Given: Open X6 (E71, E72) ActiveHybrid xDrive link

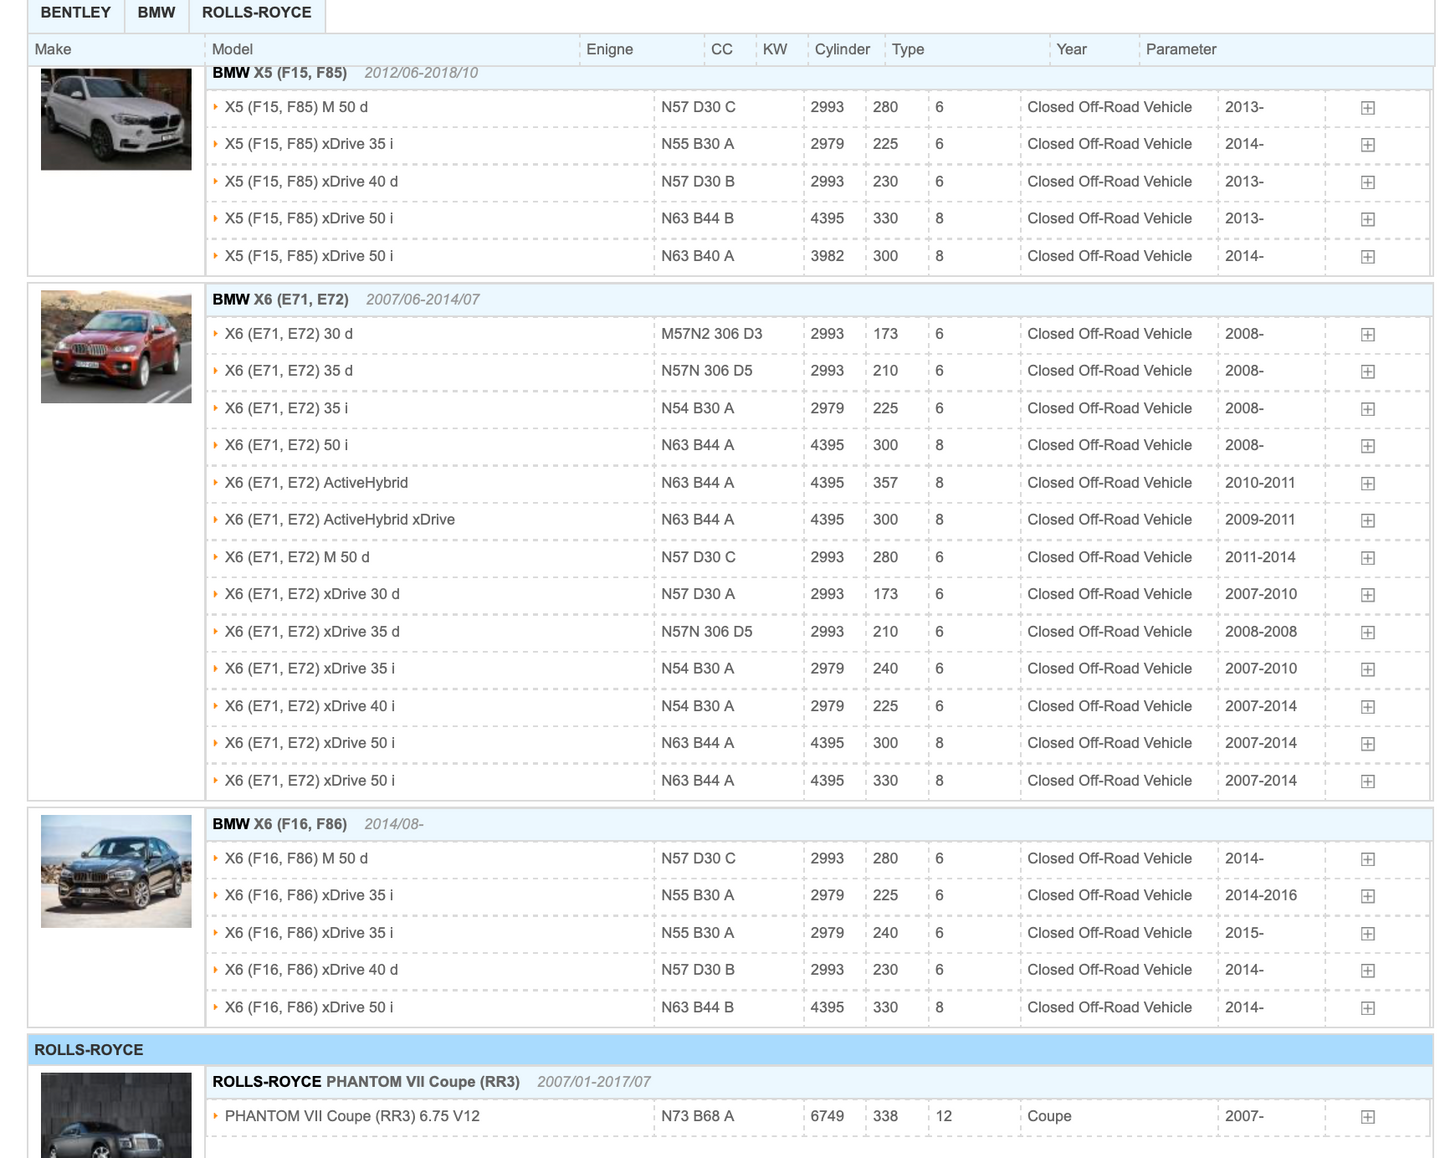Looking at the screenshot, I should [340, 519].
